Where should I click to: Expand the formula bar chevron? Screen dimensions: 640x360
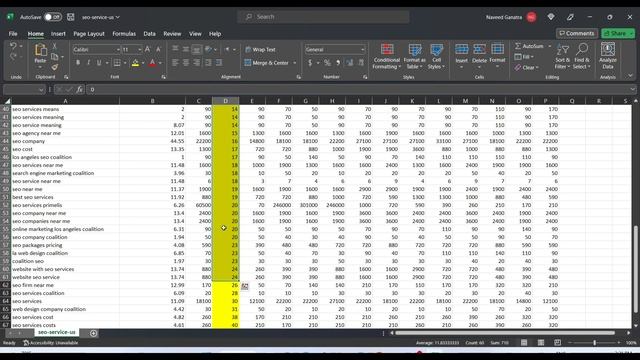point(632,89)
